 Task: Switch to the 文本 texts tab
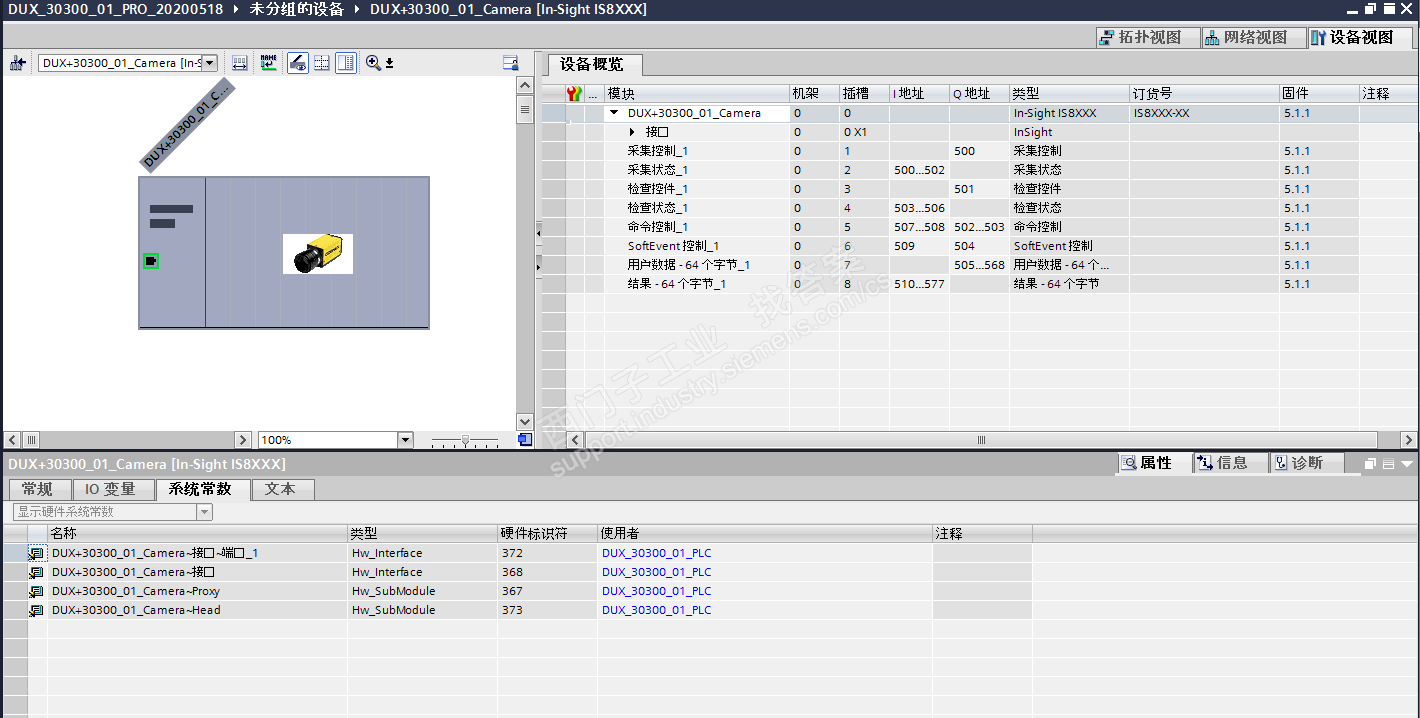click(281, 489)
